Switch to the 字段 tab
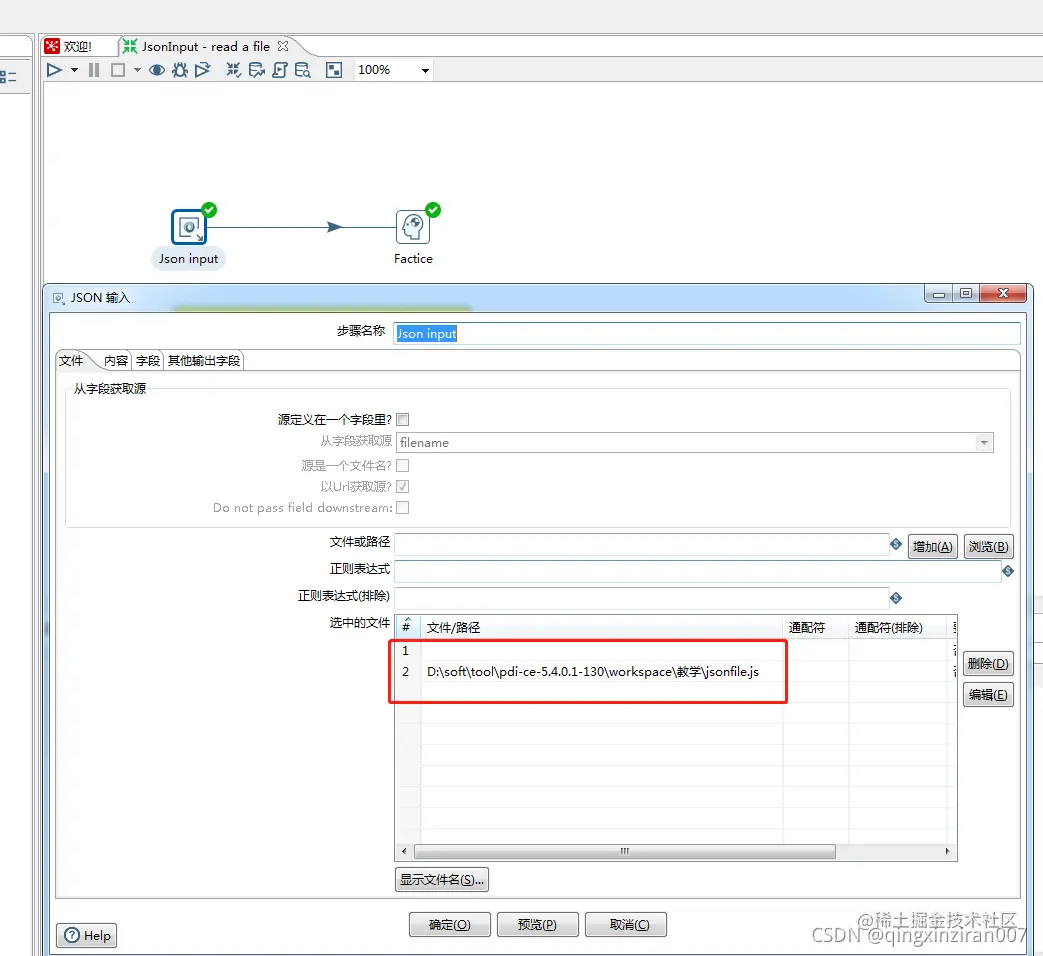The width and height of the screenshot is (1043, 956). pyautogui.click(x=148, y=361)
